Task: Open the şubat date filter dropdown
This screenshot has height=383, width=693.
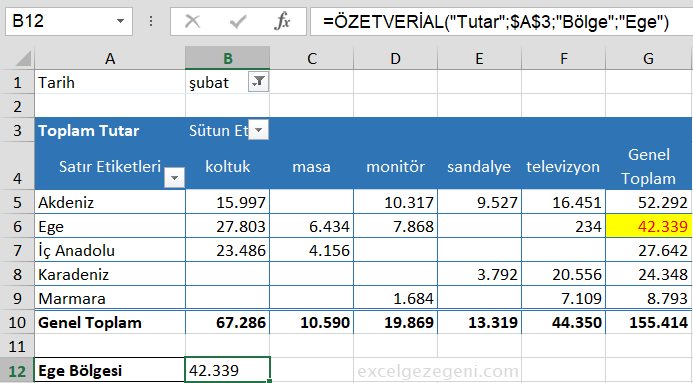Action: click(x=259, y=82)
